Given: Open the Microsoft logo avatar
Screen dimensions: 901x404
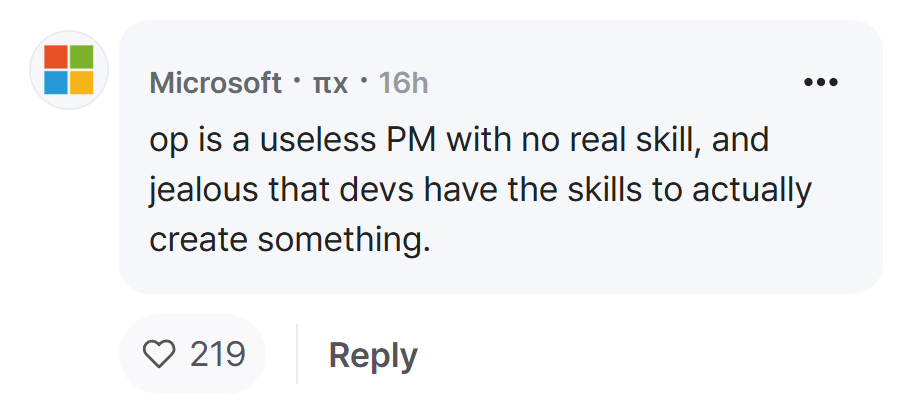Looking at the screenshot, I should (69, 70).
